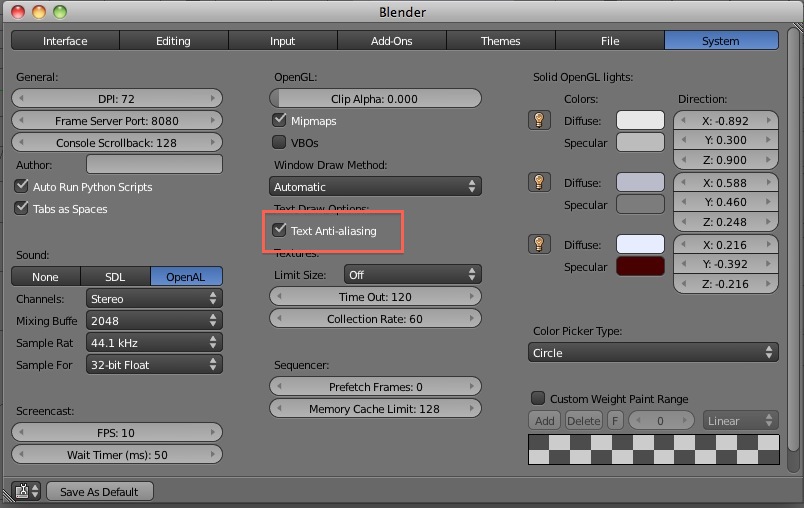Click the Delete color stop button
Image resolution: width=804 pixels, height=508 pixels.
point(584,421)
